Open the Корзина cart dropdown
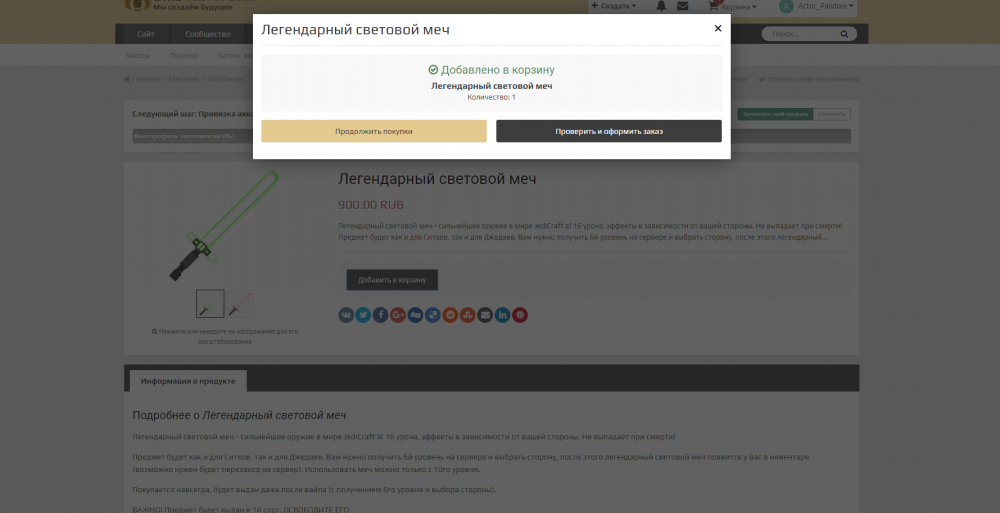1000x513 pixels. coord(733,6)
